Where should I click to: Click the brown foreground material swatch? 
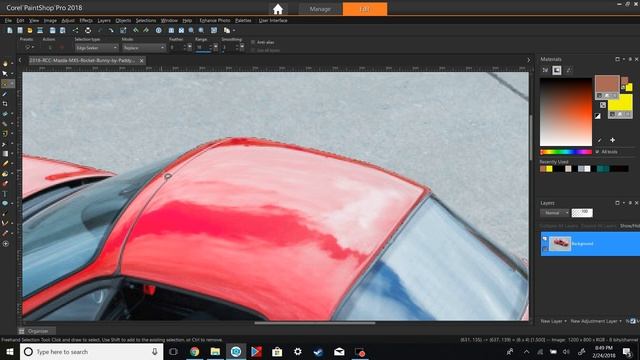point(607,83)
